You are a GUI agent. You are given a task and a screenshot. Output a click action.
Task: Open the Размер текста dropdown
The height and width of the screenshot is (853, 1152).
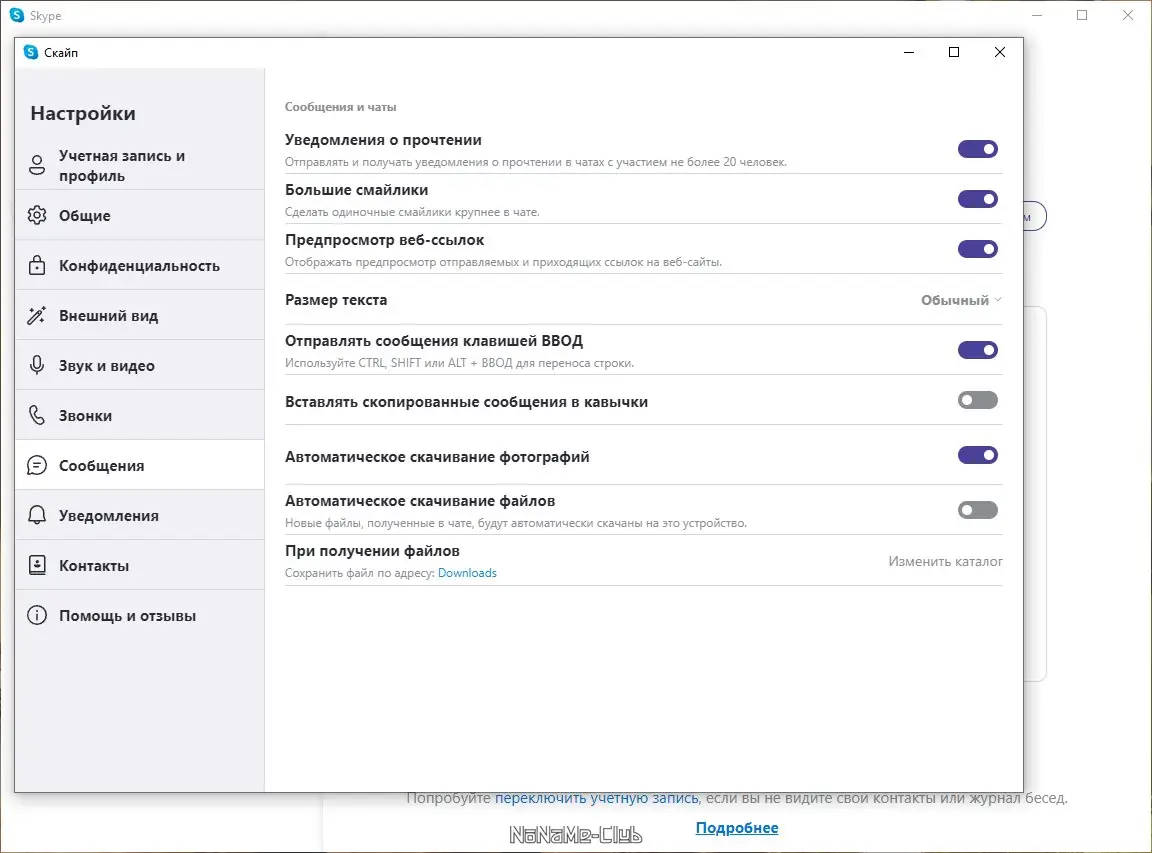coord(959,299)
